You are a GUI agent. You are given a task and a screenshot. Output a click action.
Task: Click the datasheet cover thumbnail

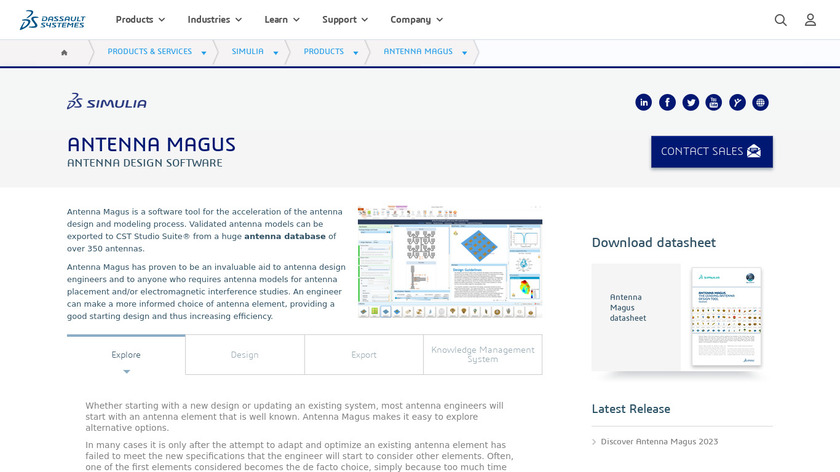pos(726,317)
